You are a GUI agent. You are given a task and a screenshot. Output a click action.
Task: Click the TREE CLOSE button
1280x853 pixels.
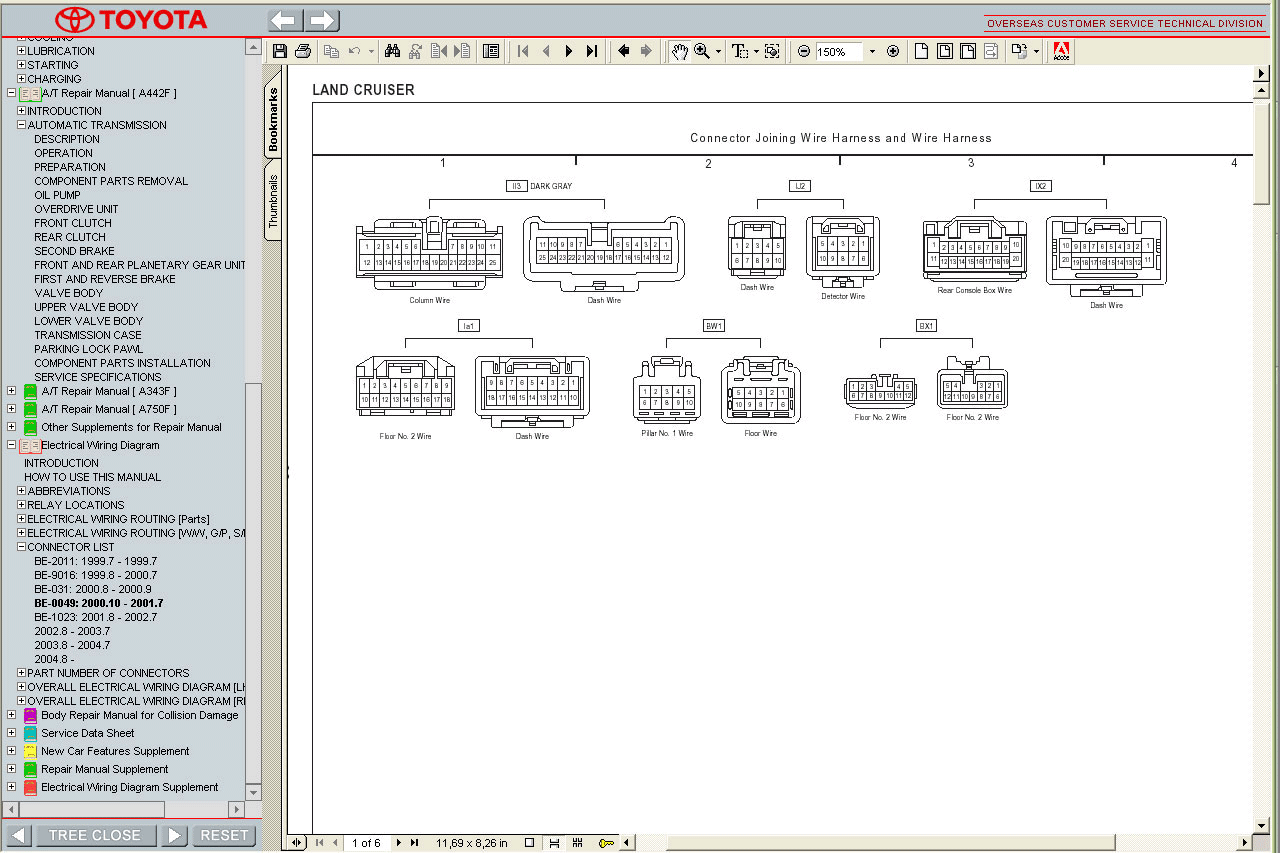tap(95, 835)
